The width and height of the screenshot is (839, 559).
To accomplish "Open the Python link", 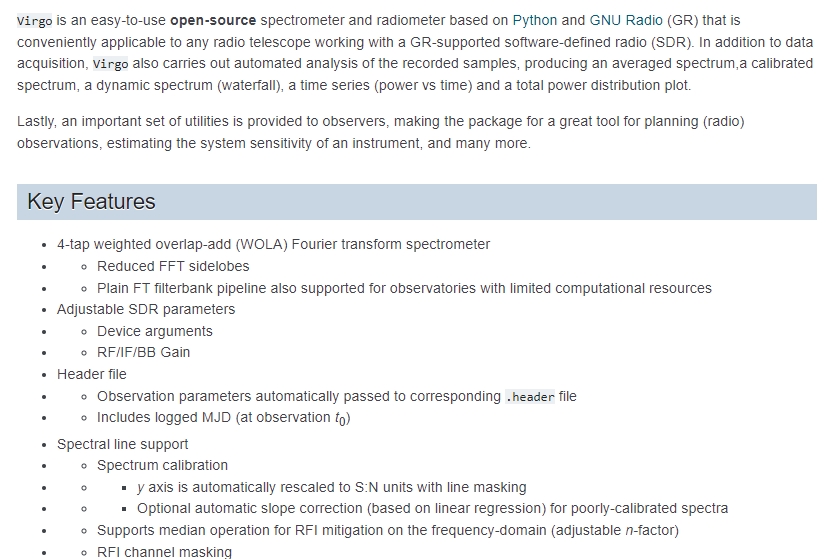I will click(x=534, y=20).
